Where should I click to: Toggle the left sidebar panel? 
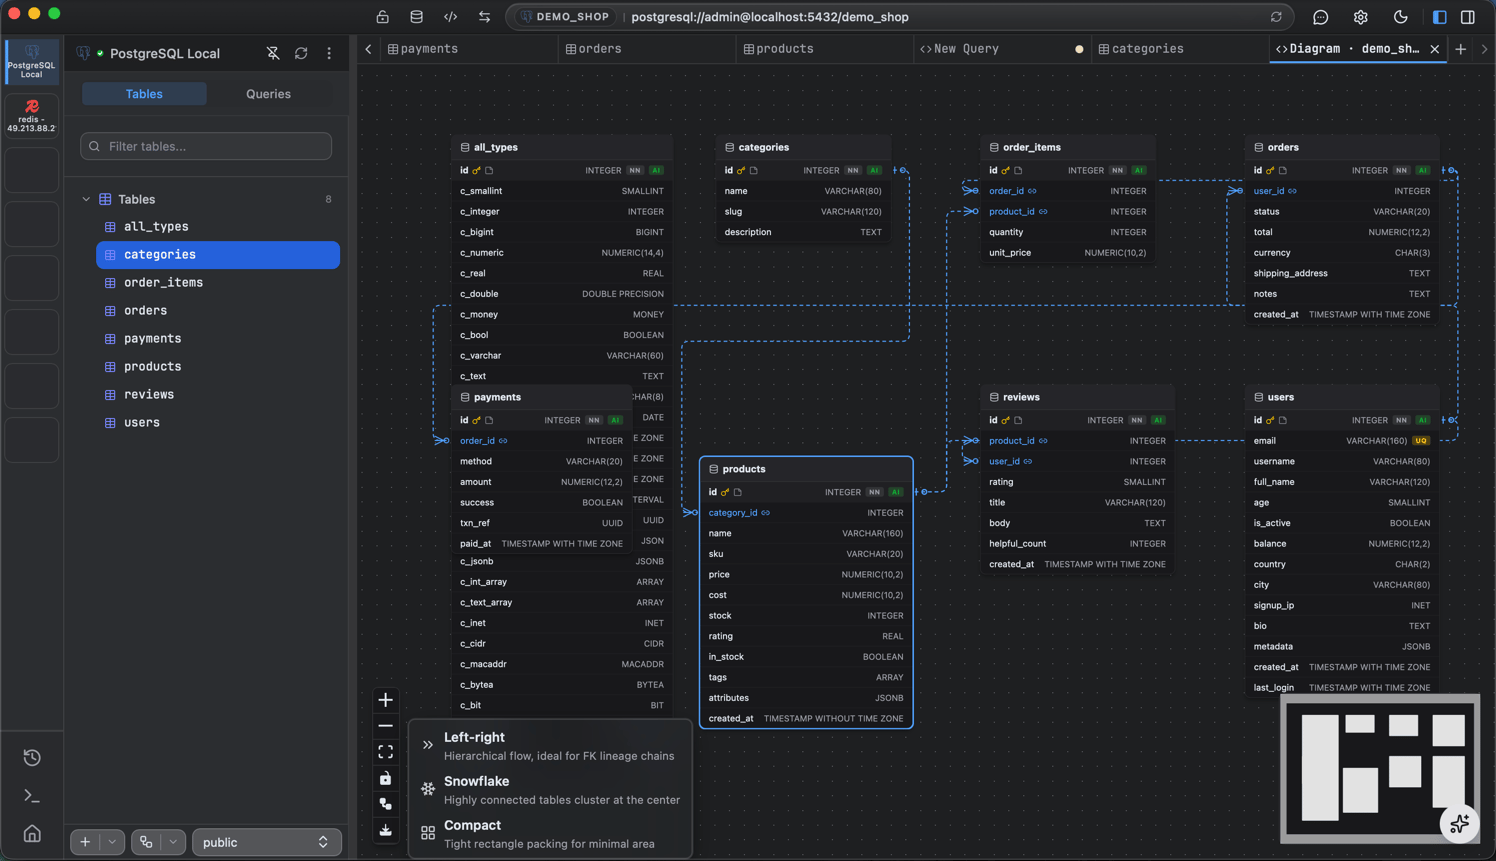(1439, 17)
